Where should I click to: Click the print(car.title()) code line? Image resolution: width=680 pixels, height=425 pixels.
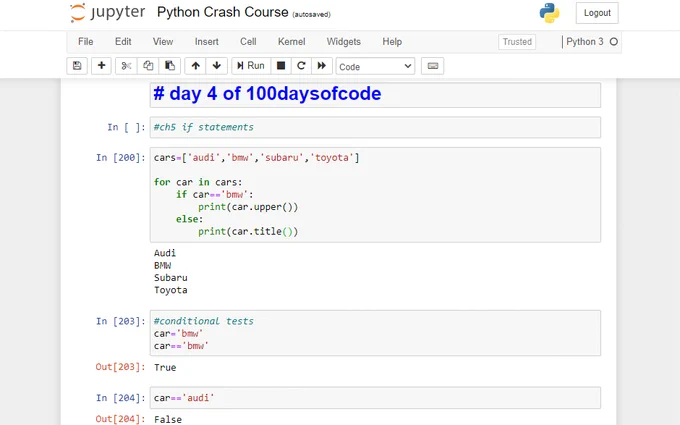coord(248,232)
